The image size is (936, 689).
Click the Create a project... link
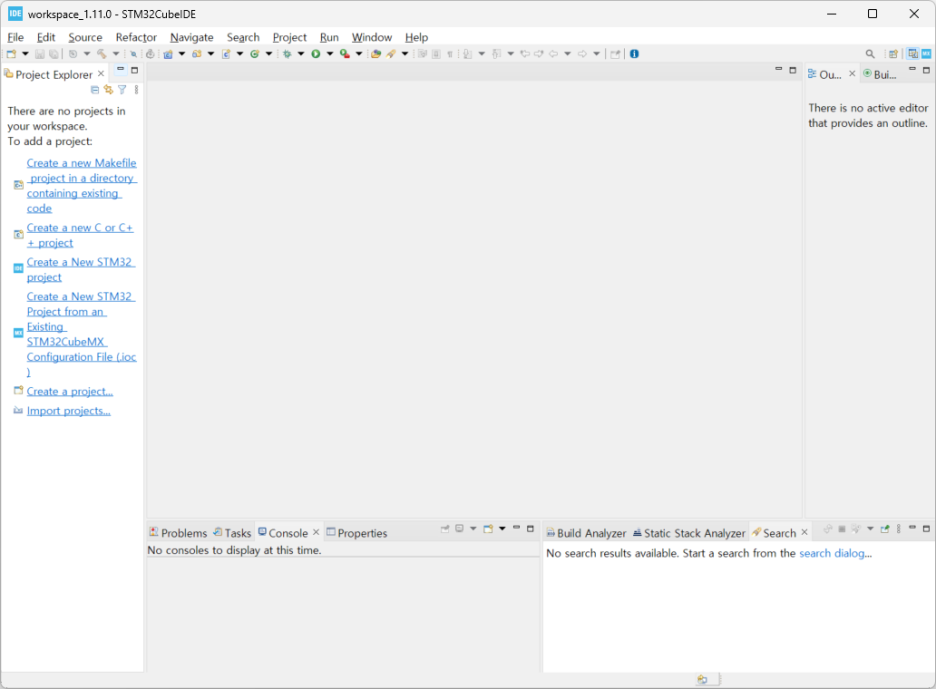pos(70,392)
